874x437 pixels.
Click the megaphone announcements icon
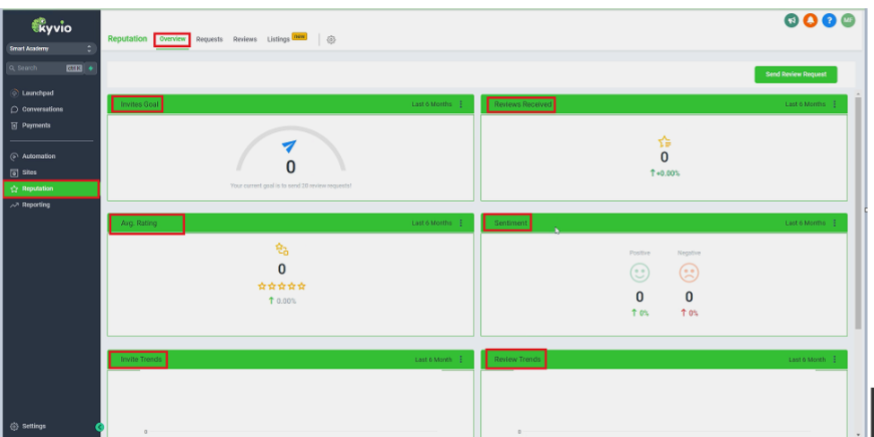[791, 20]
